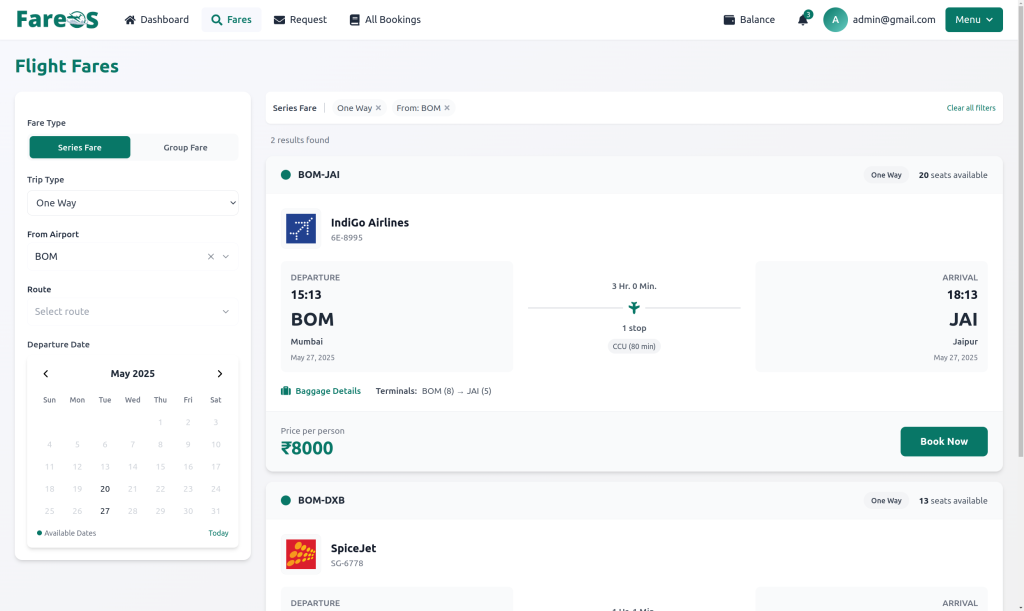Click the 3 Hr. 0 Min. duration
Viewport: 1024px width, 611px height.
point(634,286)
